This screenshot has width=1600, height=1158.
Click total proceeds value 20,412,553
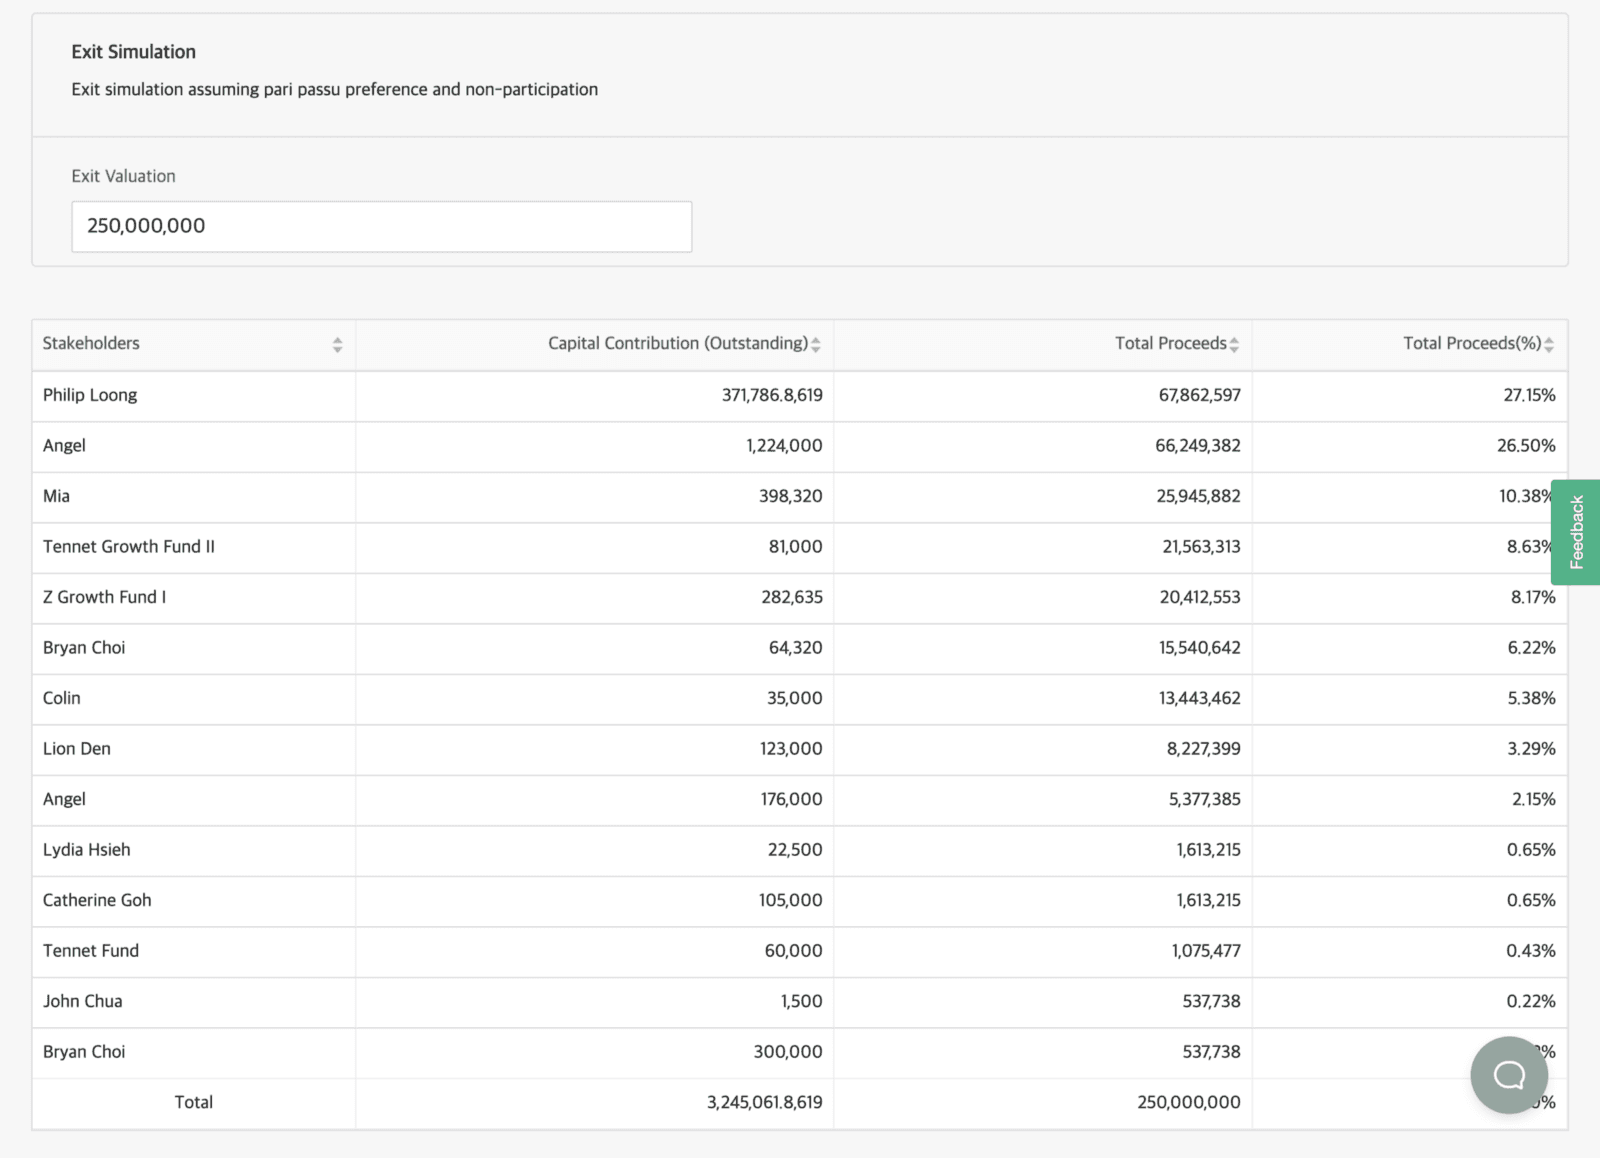(1200, 597)
